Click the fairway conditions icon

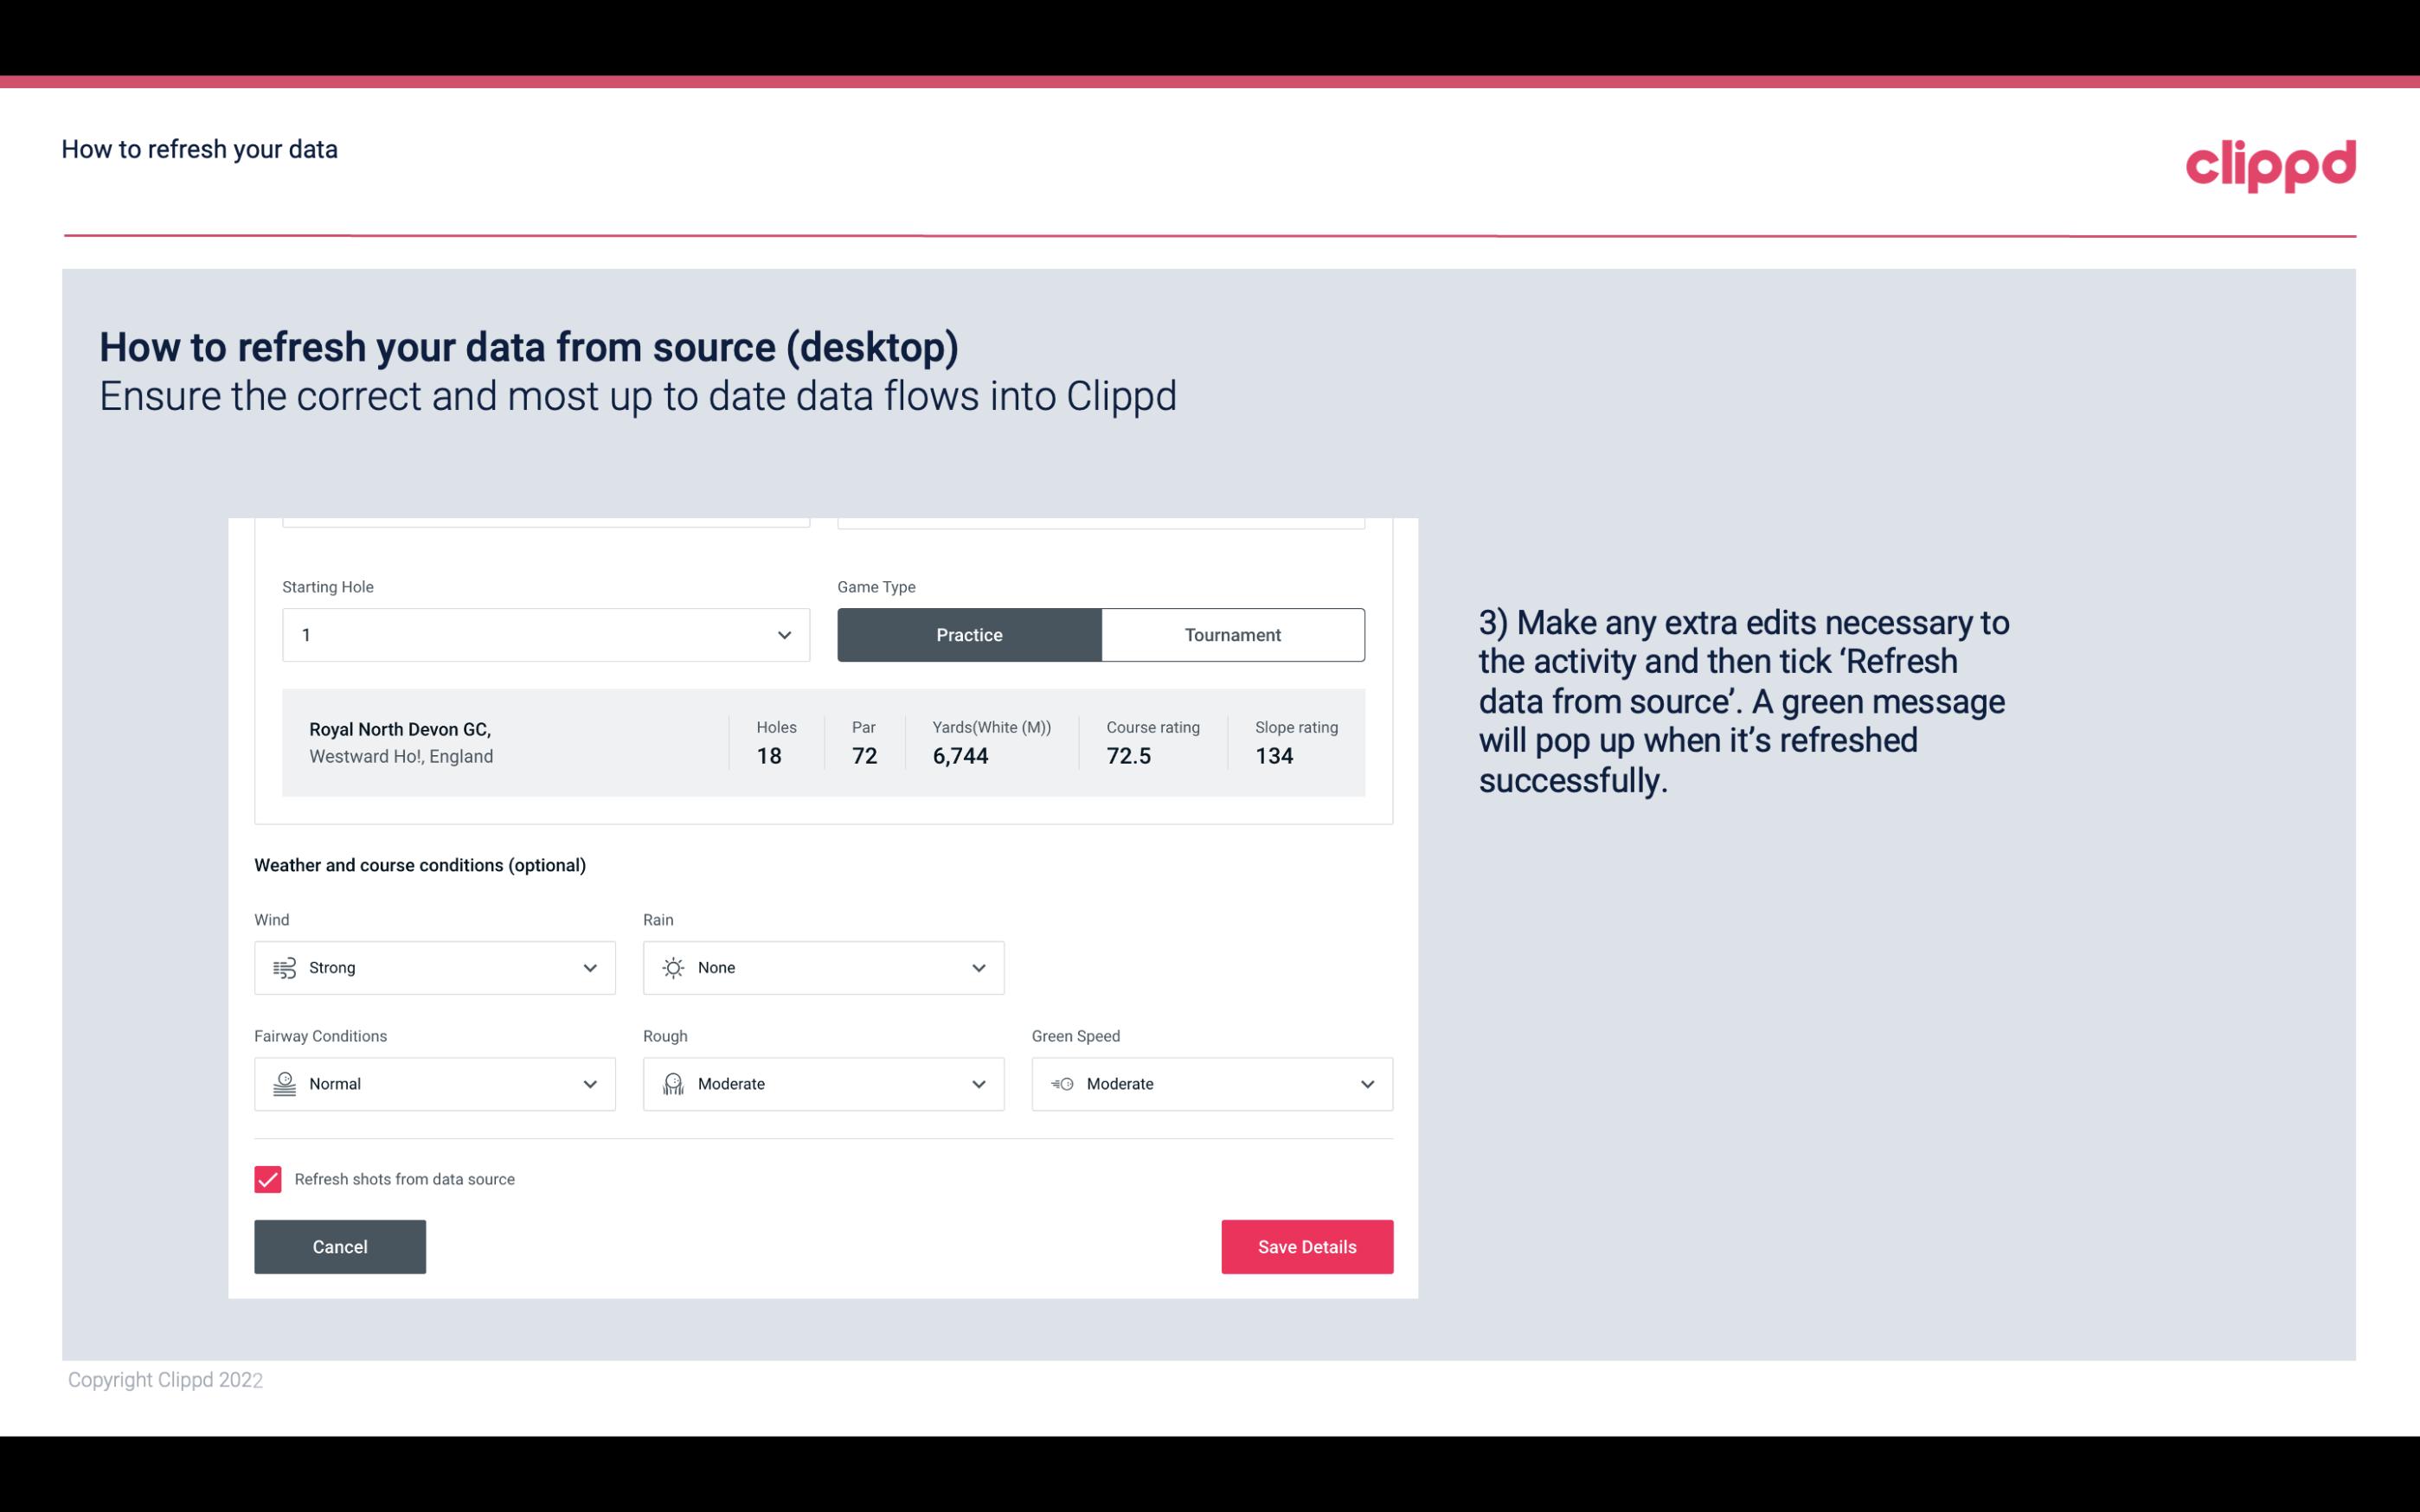point(284,1084)
